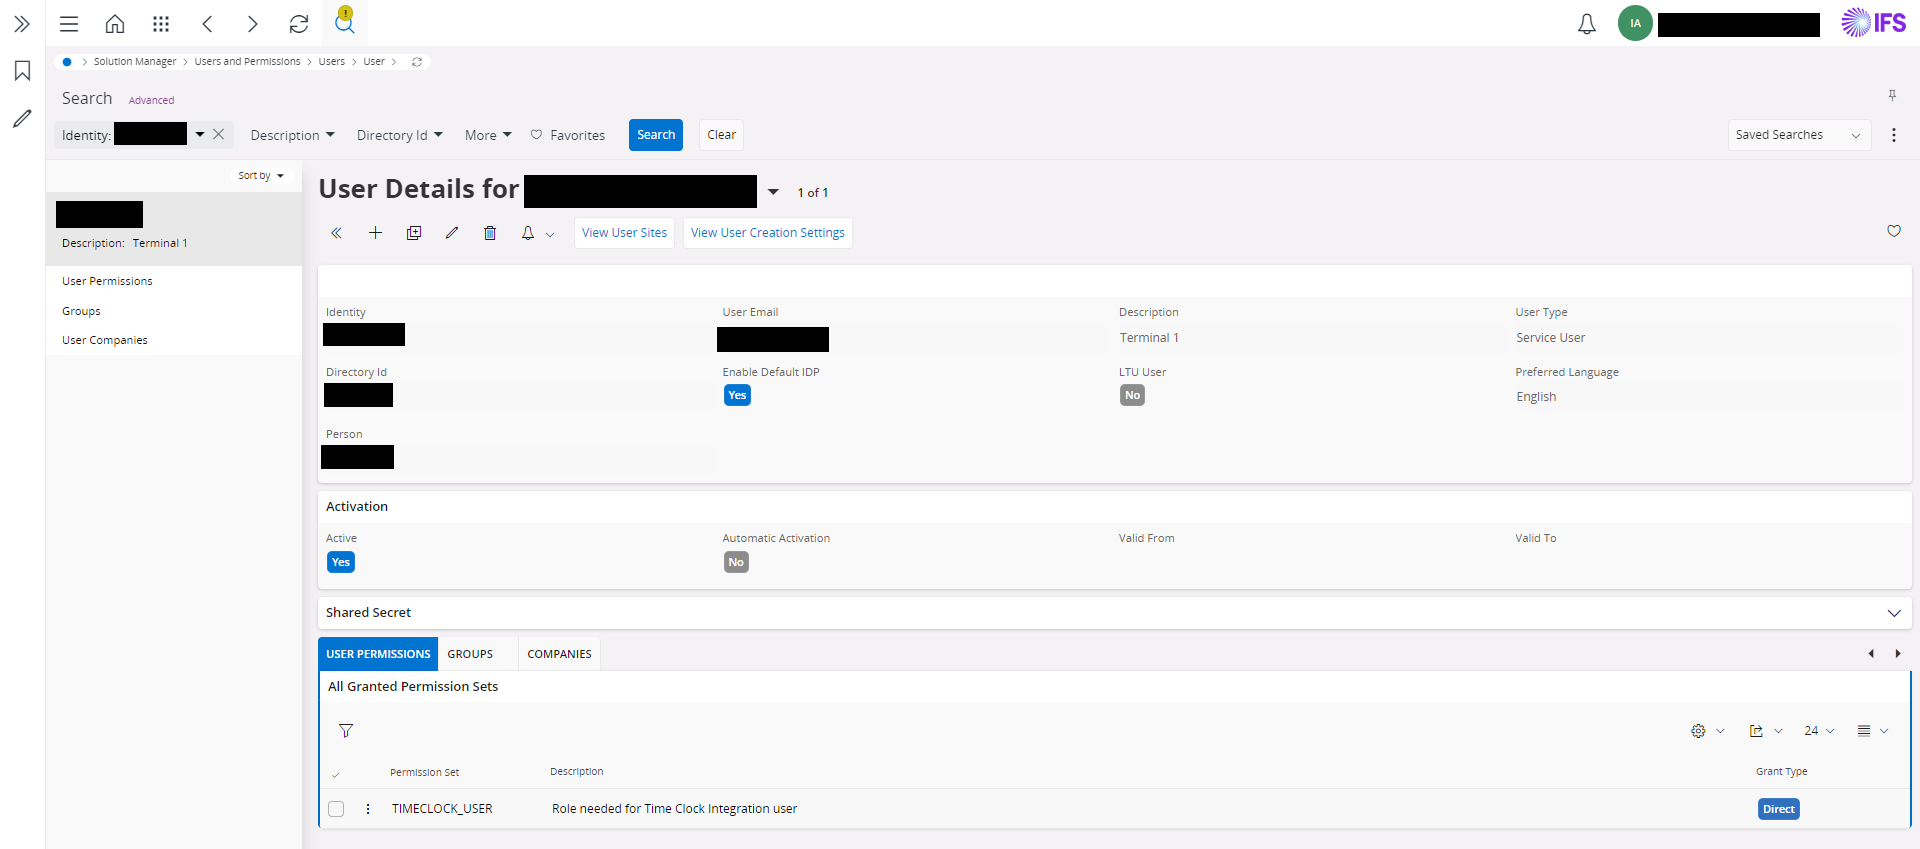This screenshot has height=849, width=1920.
Task: Click the duplicate record icon
Action: pyautogui.click(x=414, y=233)
